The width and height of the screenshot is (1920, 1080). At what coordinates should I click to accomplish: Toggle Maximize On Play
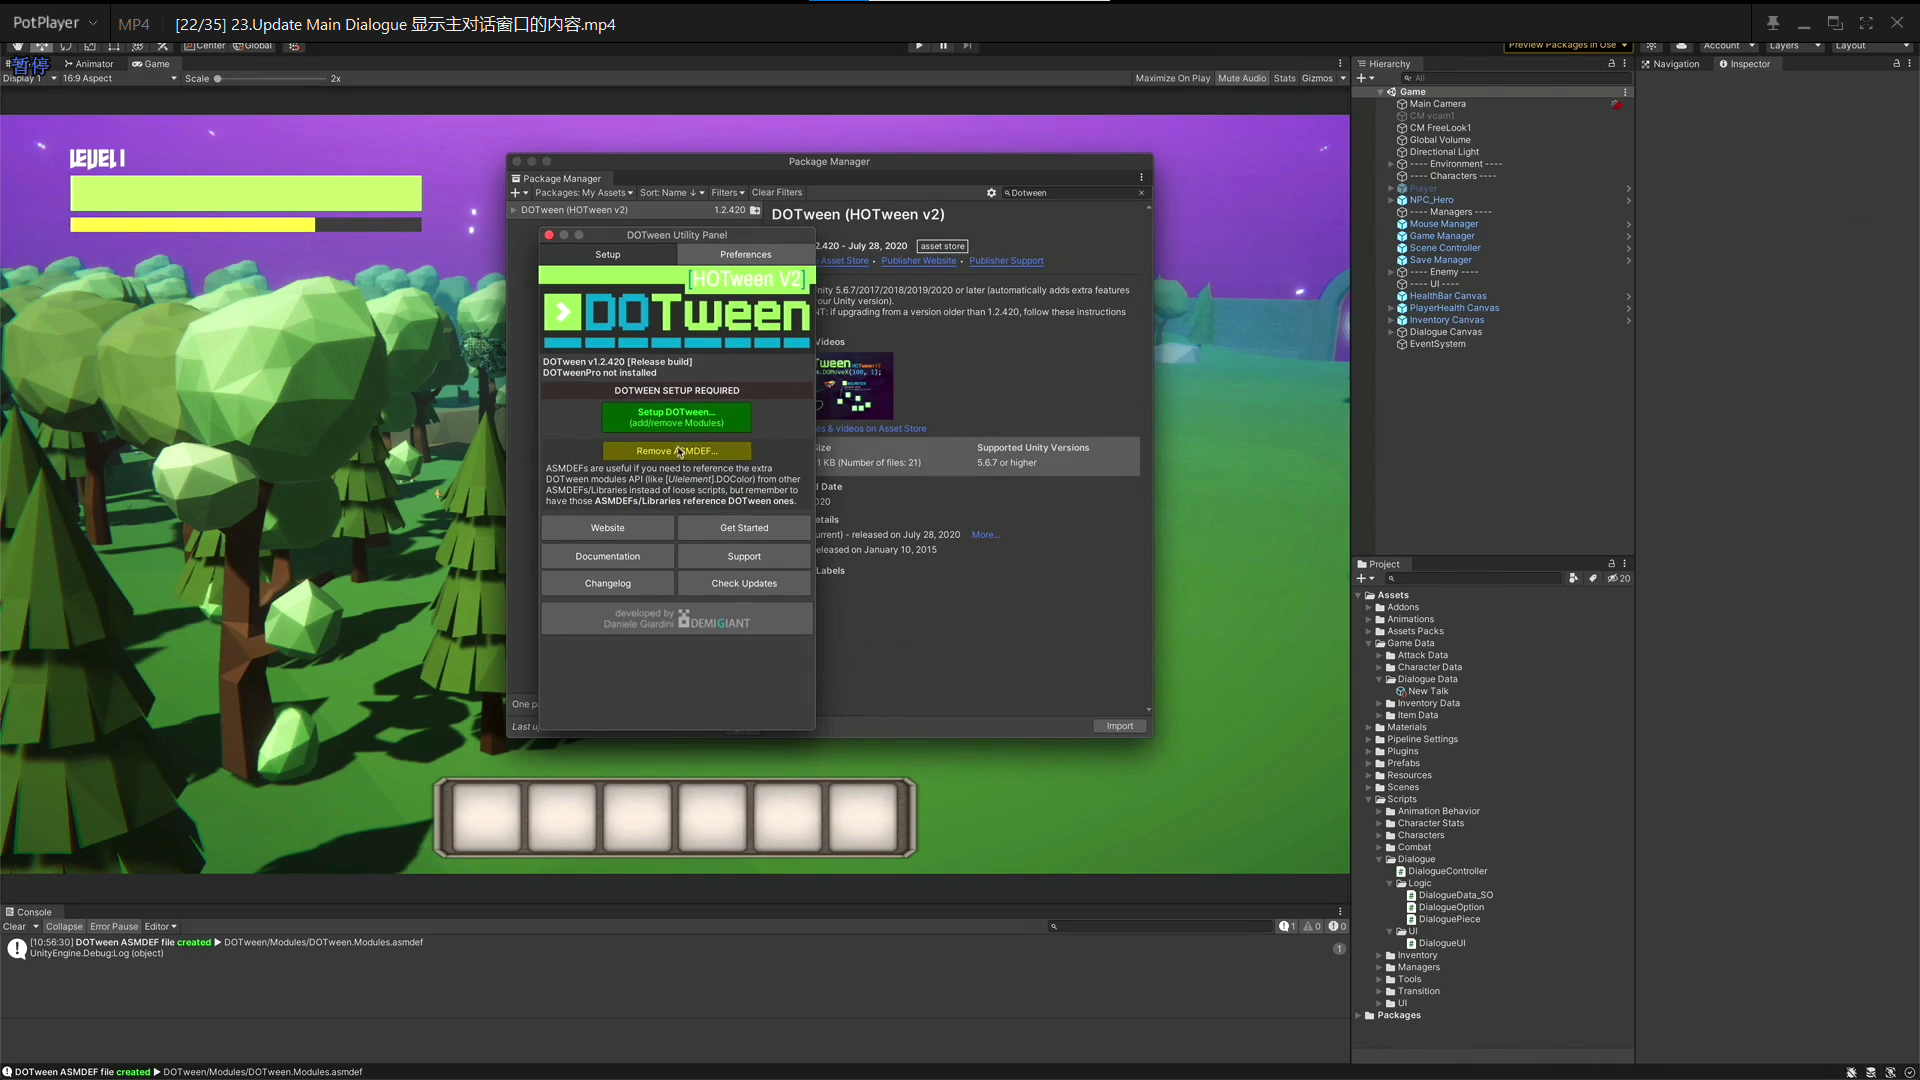tap(1172, 78)
